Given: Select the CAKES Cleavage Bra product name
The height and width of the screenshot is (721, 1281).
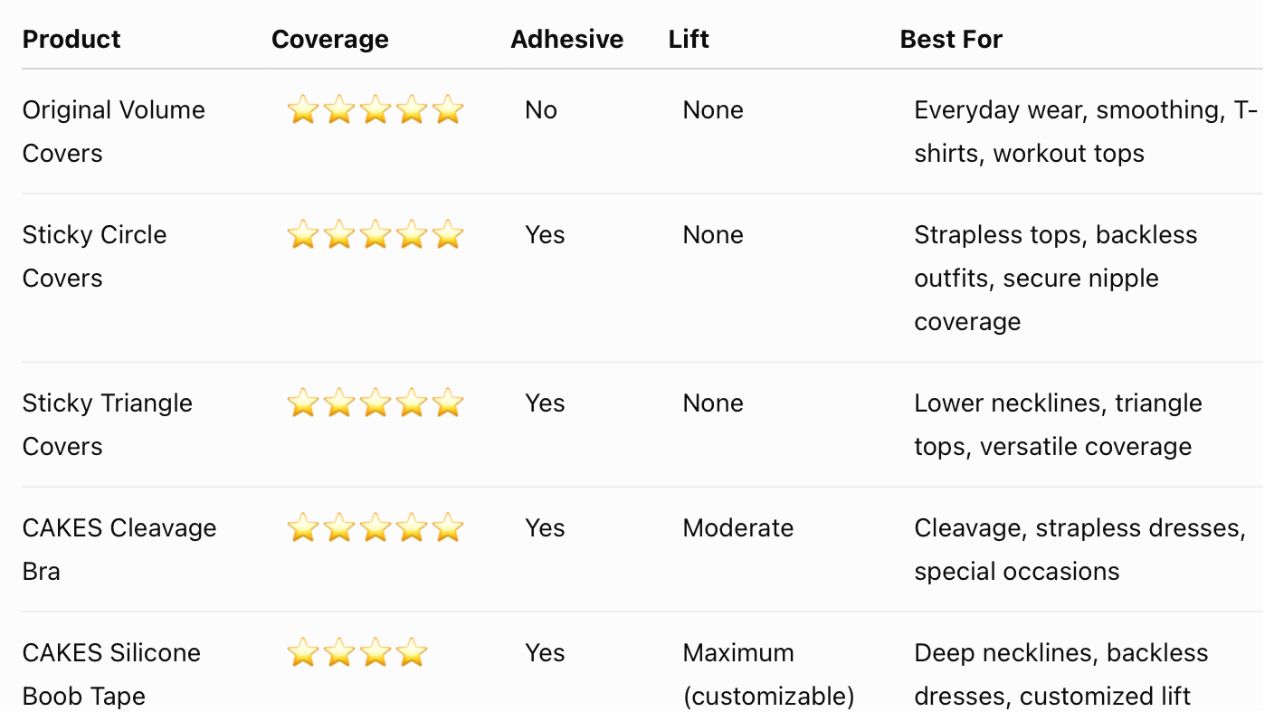Looking at the screenshot, I should (x=119, y=549).
